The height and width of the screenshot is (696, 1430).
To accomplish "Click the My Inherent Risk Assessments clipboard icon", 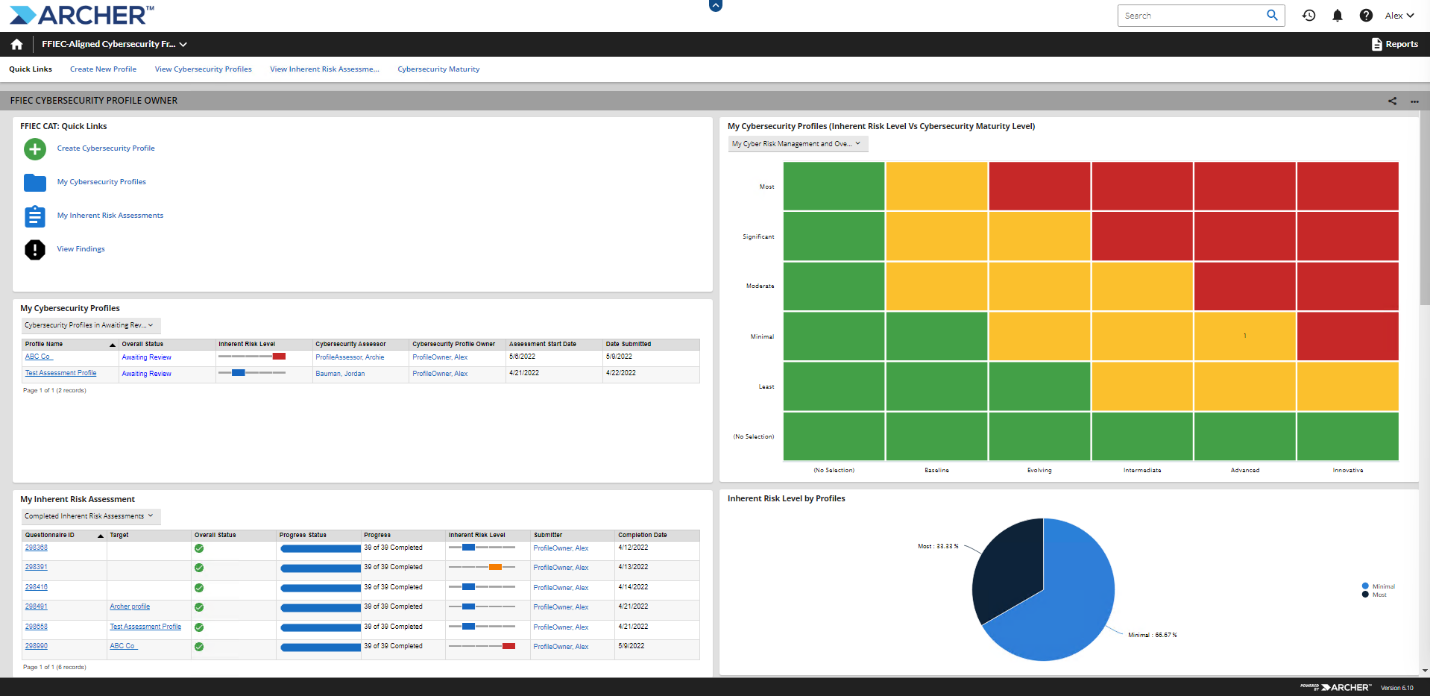I will tap(35, 216).
